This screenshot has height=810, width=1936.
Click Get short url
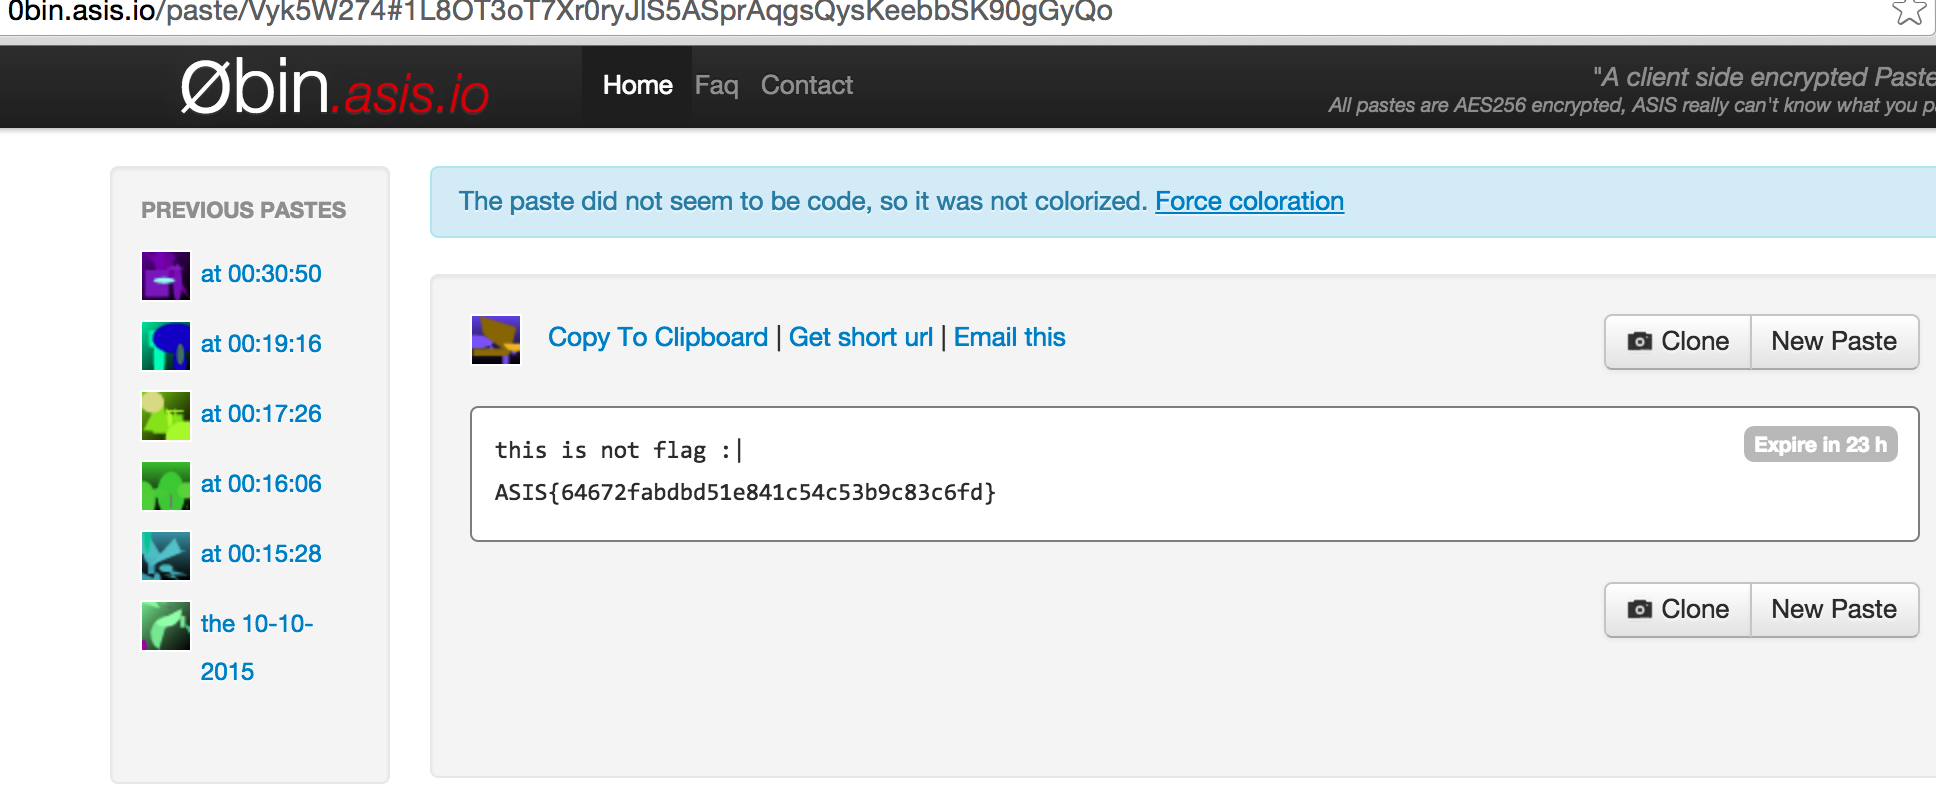click(x=860, y=337)
